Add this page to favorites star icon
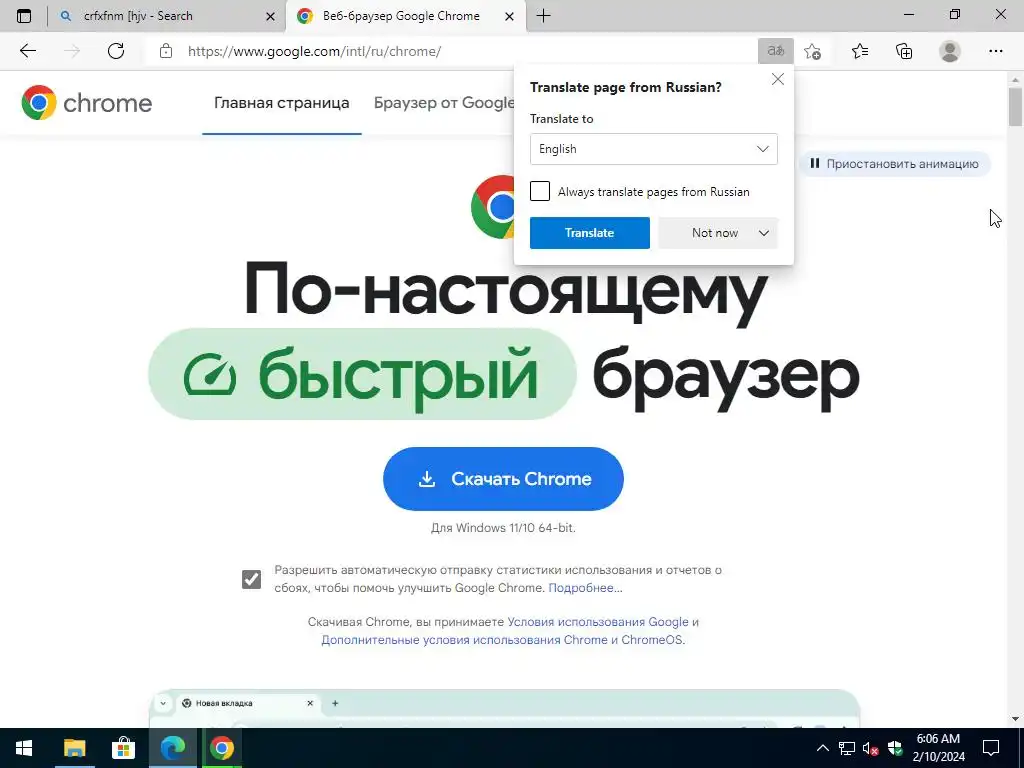Viewport: 1024px width, 768px height. coord(812,51)
